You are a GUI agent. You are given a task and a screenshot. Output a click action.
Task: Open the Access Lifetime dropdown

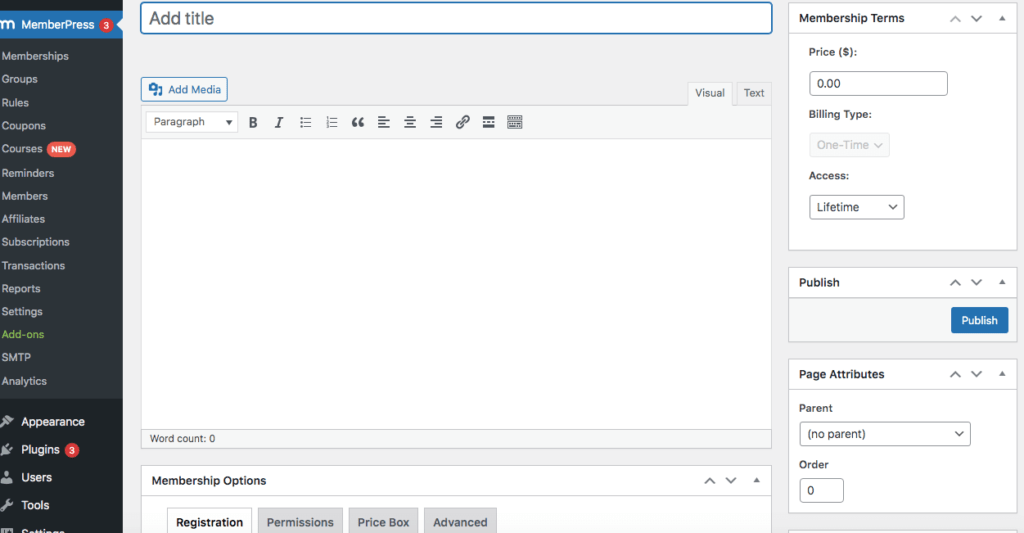pyautogui.click(x=856, y=207)
